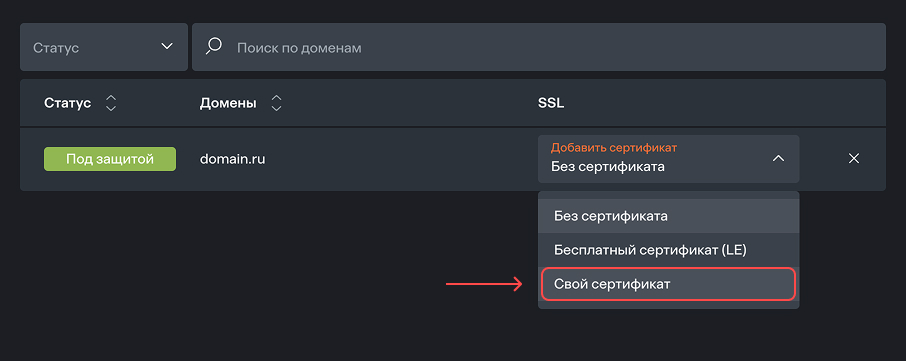Screen dimensions: 906x361
Task: Sort descending with Статус column down arrow
Action: coord(111,108)
